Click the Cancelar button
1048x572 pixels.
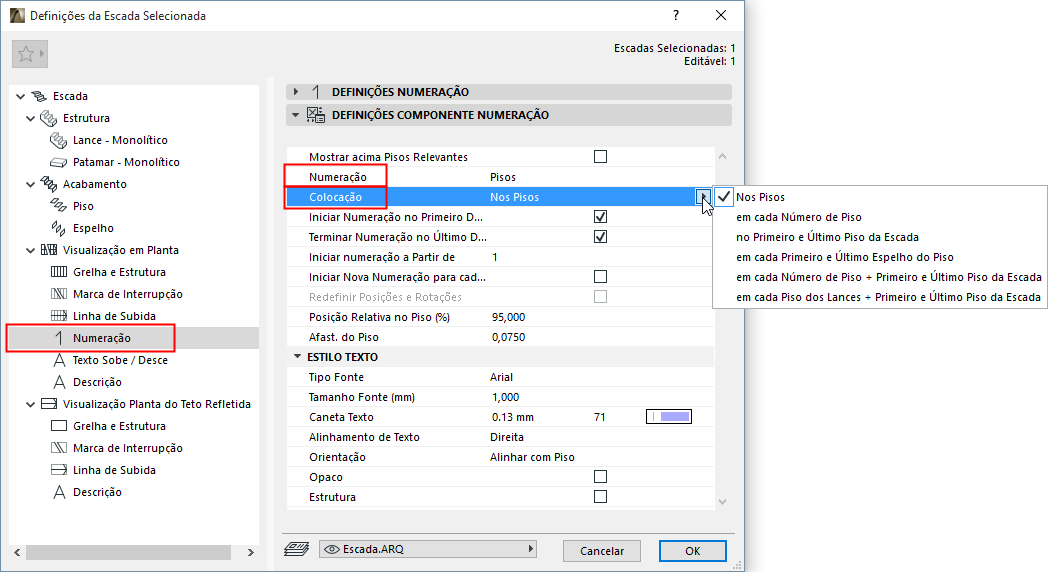[x=602, y=551]
